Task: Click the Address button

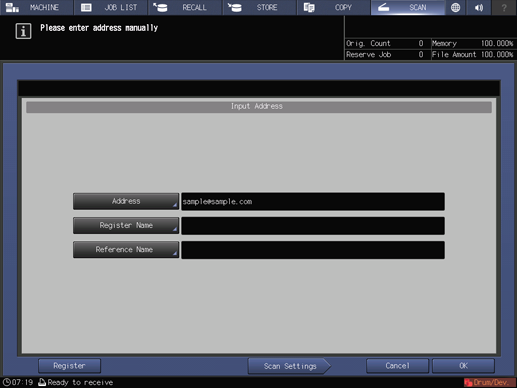Action: (126, 201)
